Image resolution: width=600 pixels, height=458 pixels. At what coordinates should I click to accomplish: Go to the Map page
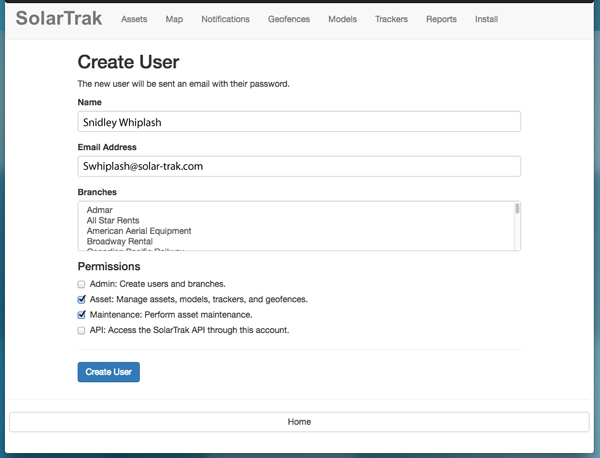point(174,19)
